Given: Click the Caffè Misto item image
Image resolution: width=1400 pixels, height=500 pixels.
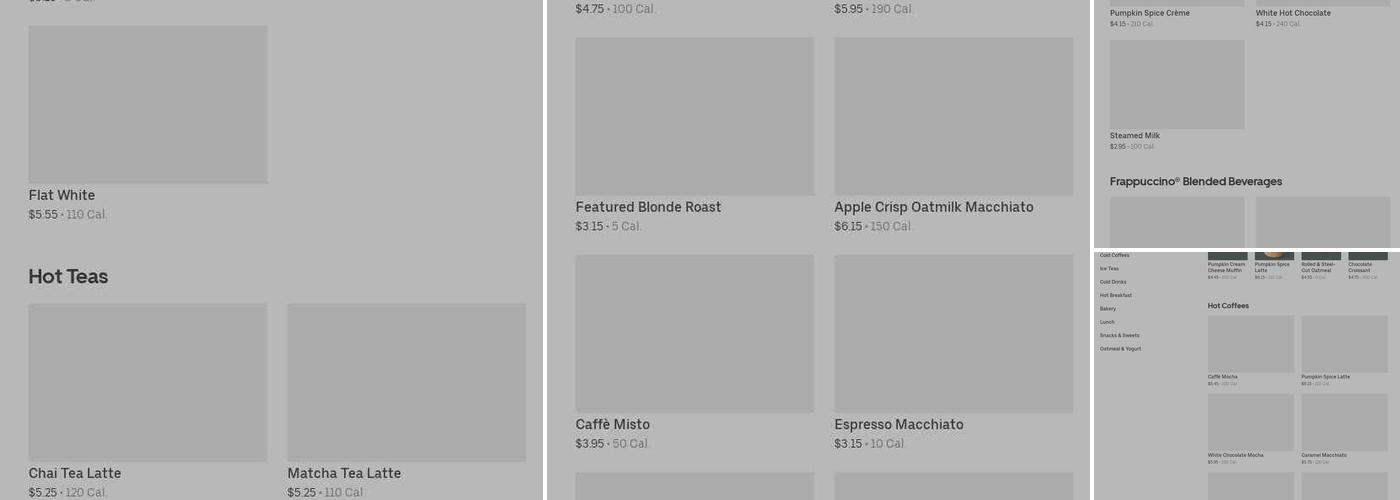Looking at the screenshot, I should 694,333.
